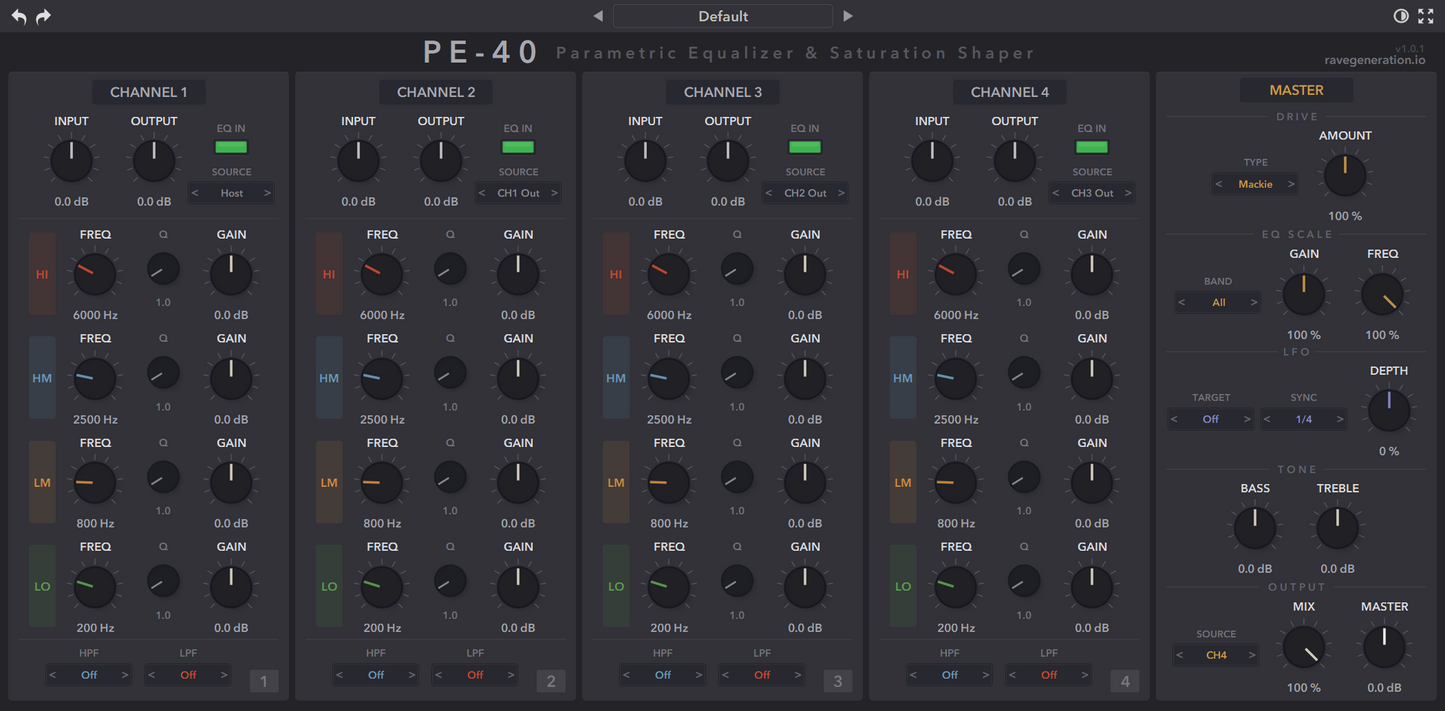The image size is (1445, 711).
Task: Click Channel 1 HM Q knob
Action: 163,373
